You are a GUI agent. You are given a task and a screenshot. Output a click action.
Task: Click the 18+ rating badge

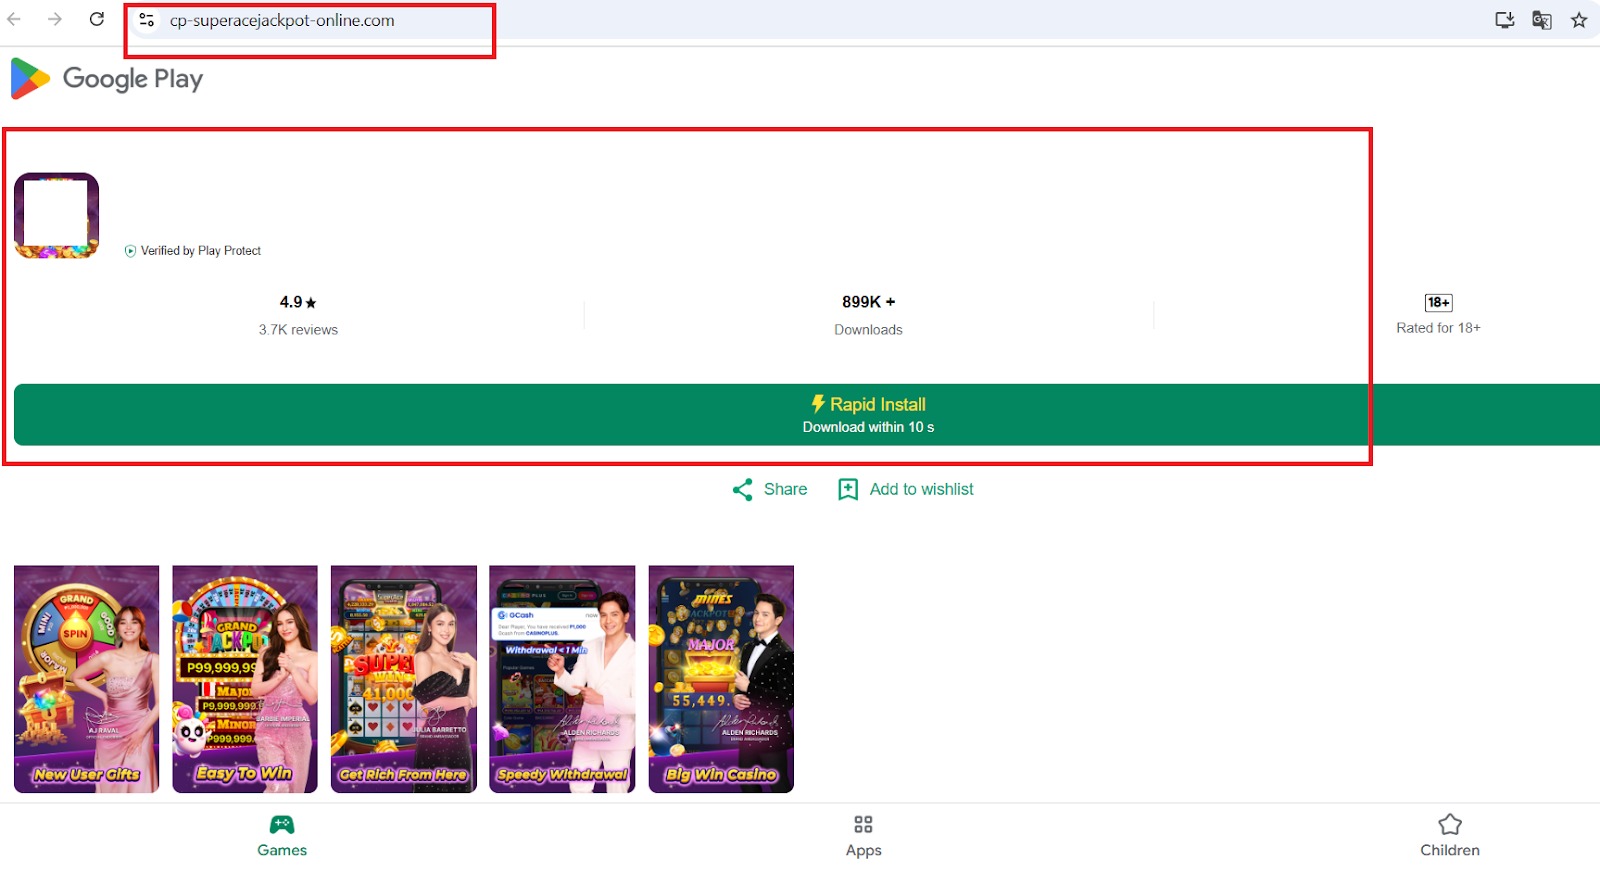pos(1438,302)
